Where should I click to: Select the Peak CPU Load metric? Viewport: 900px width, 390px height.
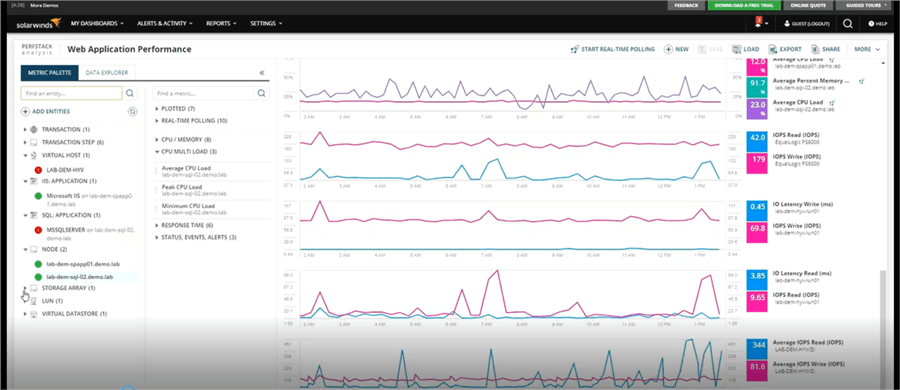pyautogui.click(x=211, y=190)
